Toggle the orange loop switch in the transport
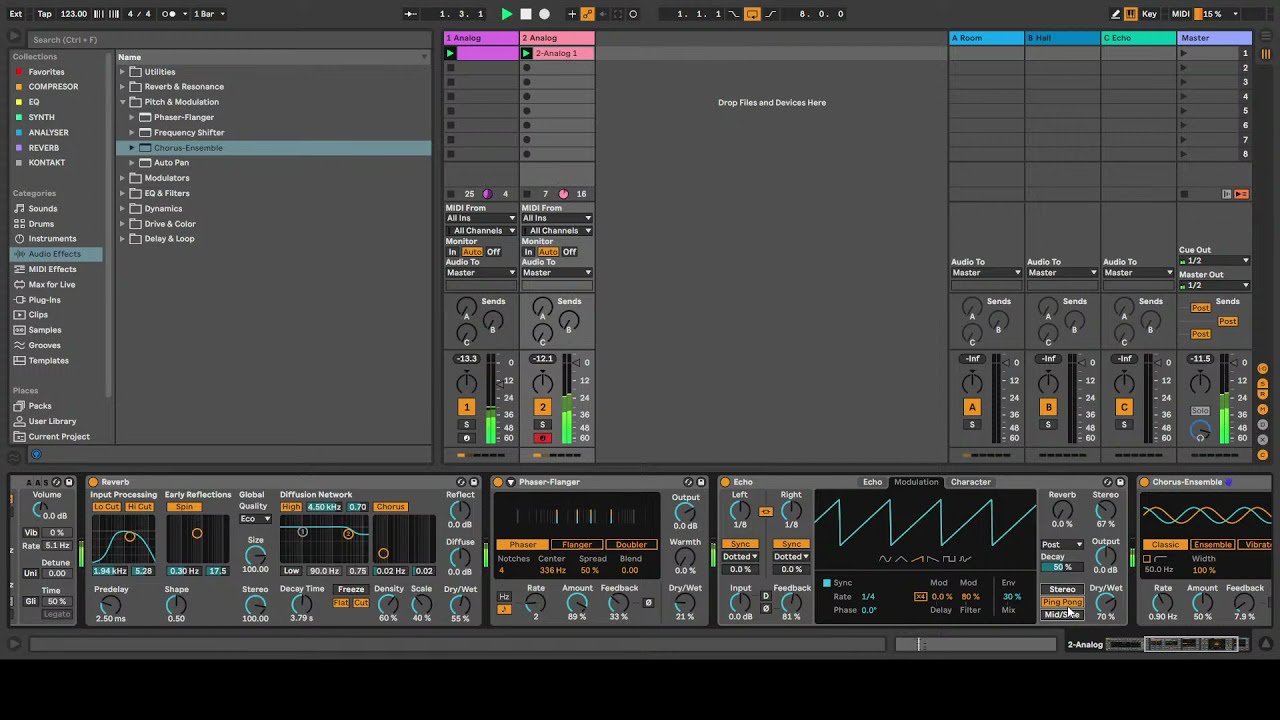This screenshot has width=1280, height=720. coord(752,14)
